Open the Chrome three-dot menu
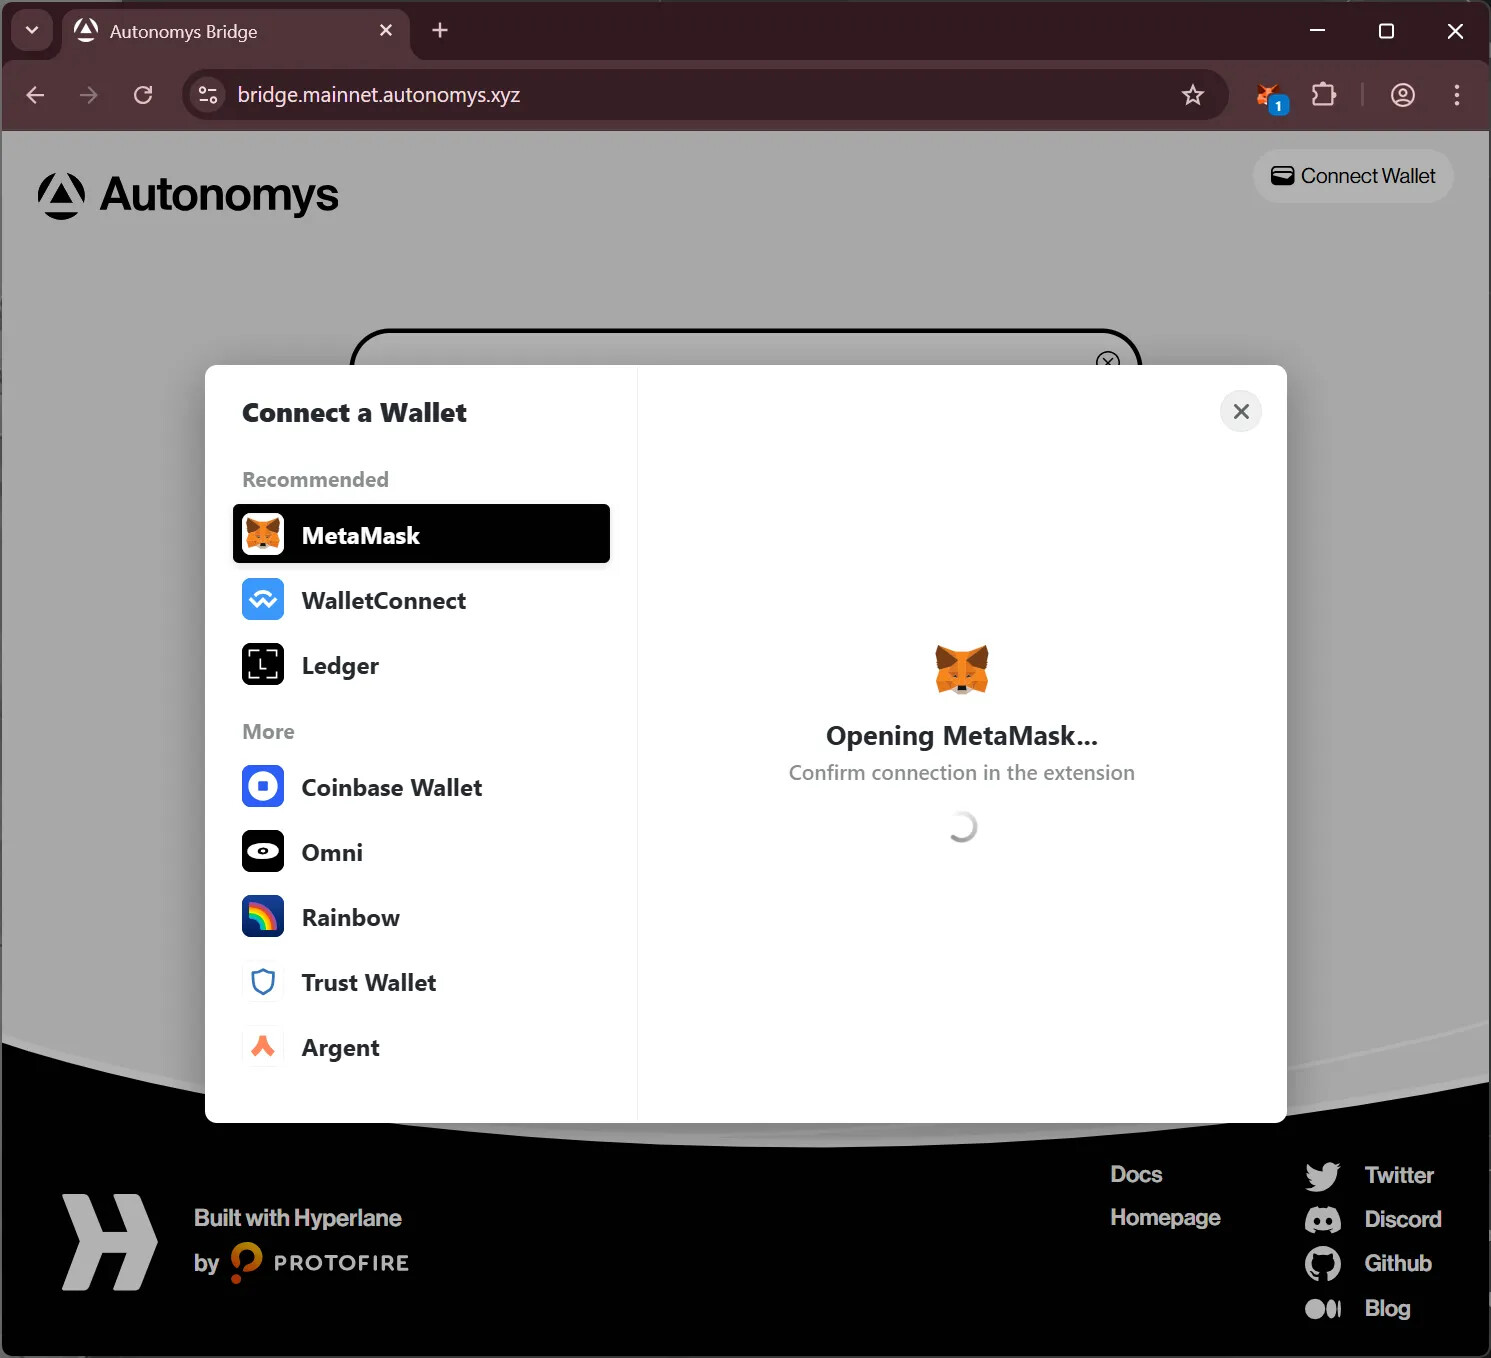This screenshot has height=1358, width=1491. (1456, 95)
